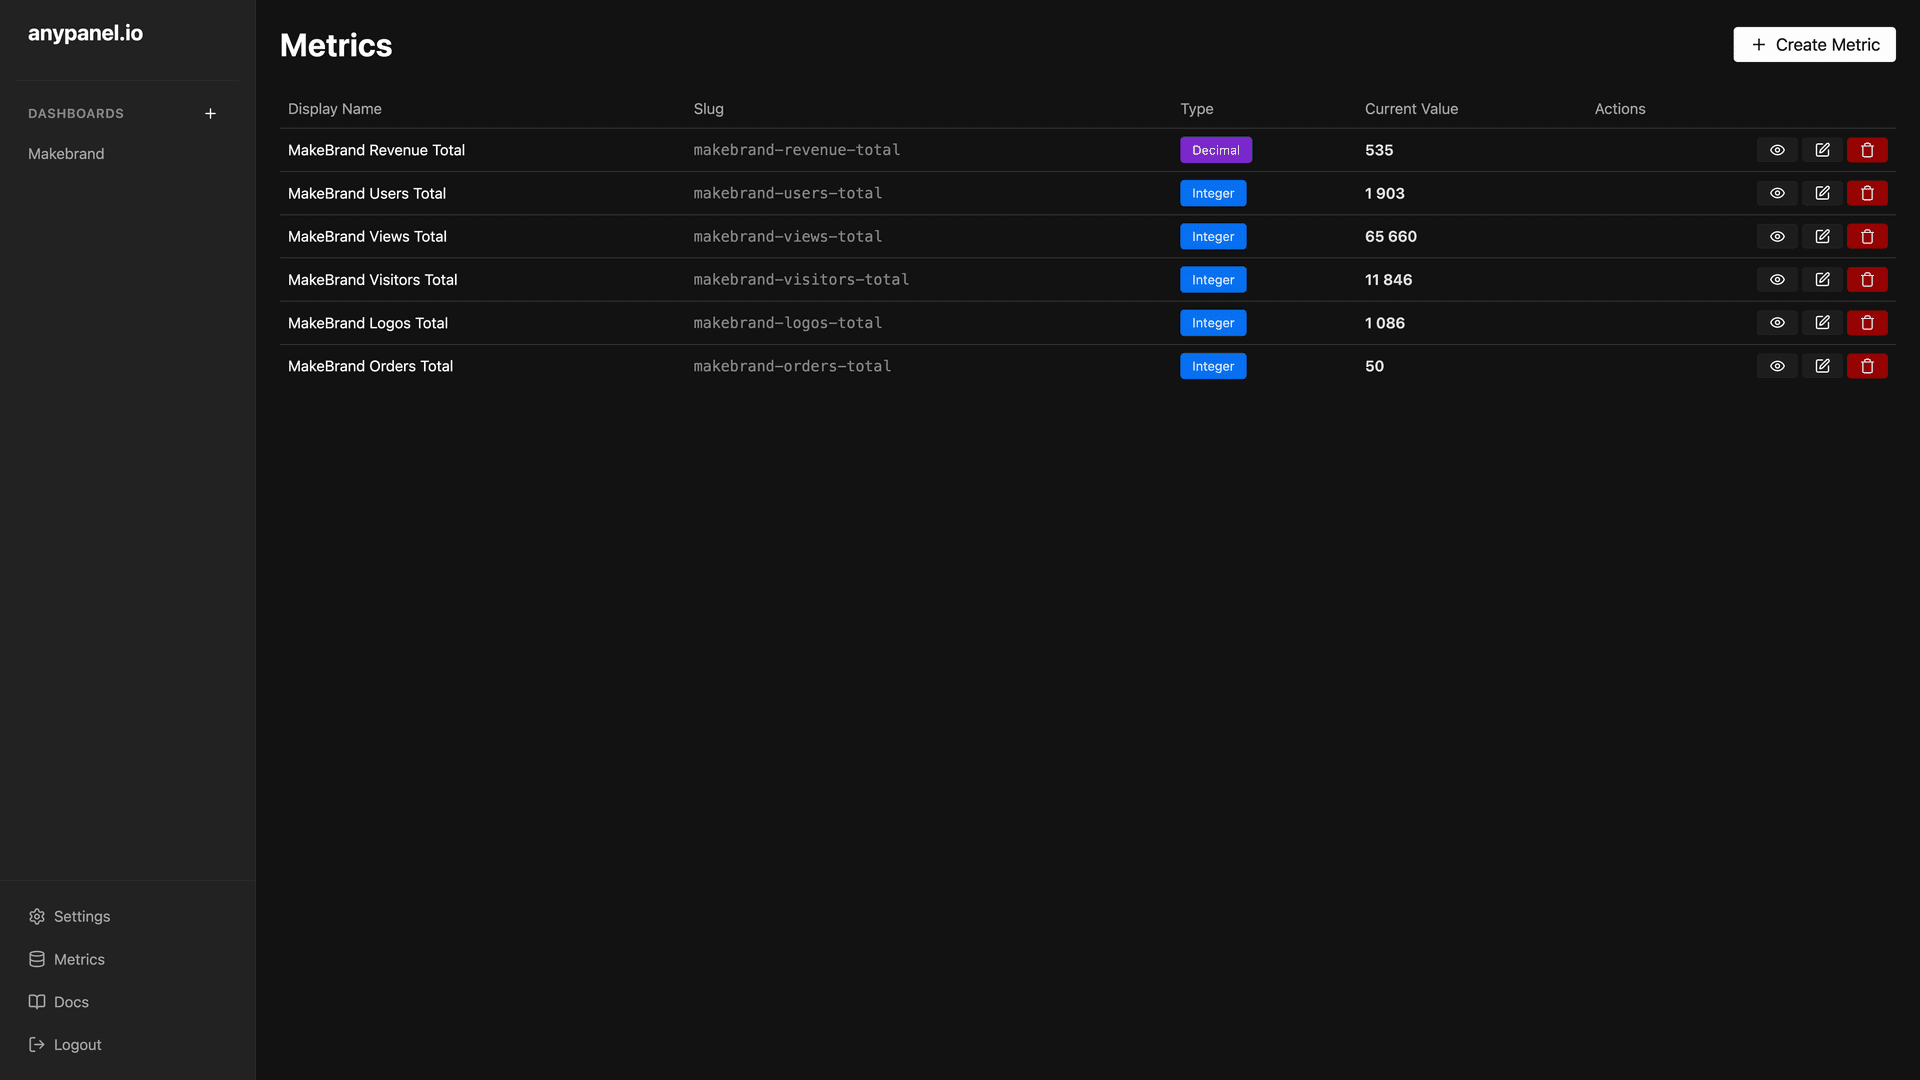Click the Logout icon in the sidebar
This screenshot has height=1080, width=1920.
click(37, 1045)
